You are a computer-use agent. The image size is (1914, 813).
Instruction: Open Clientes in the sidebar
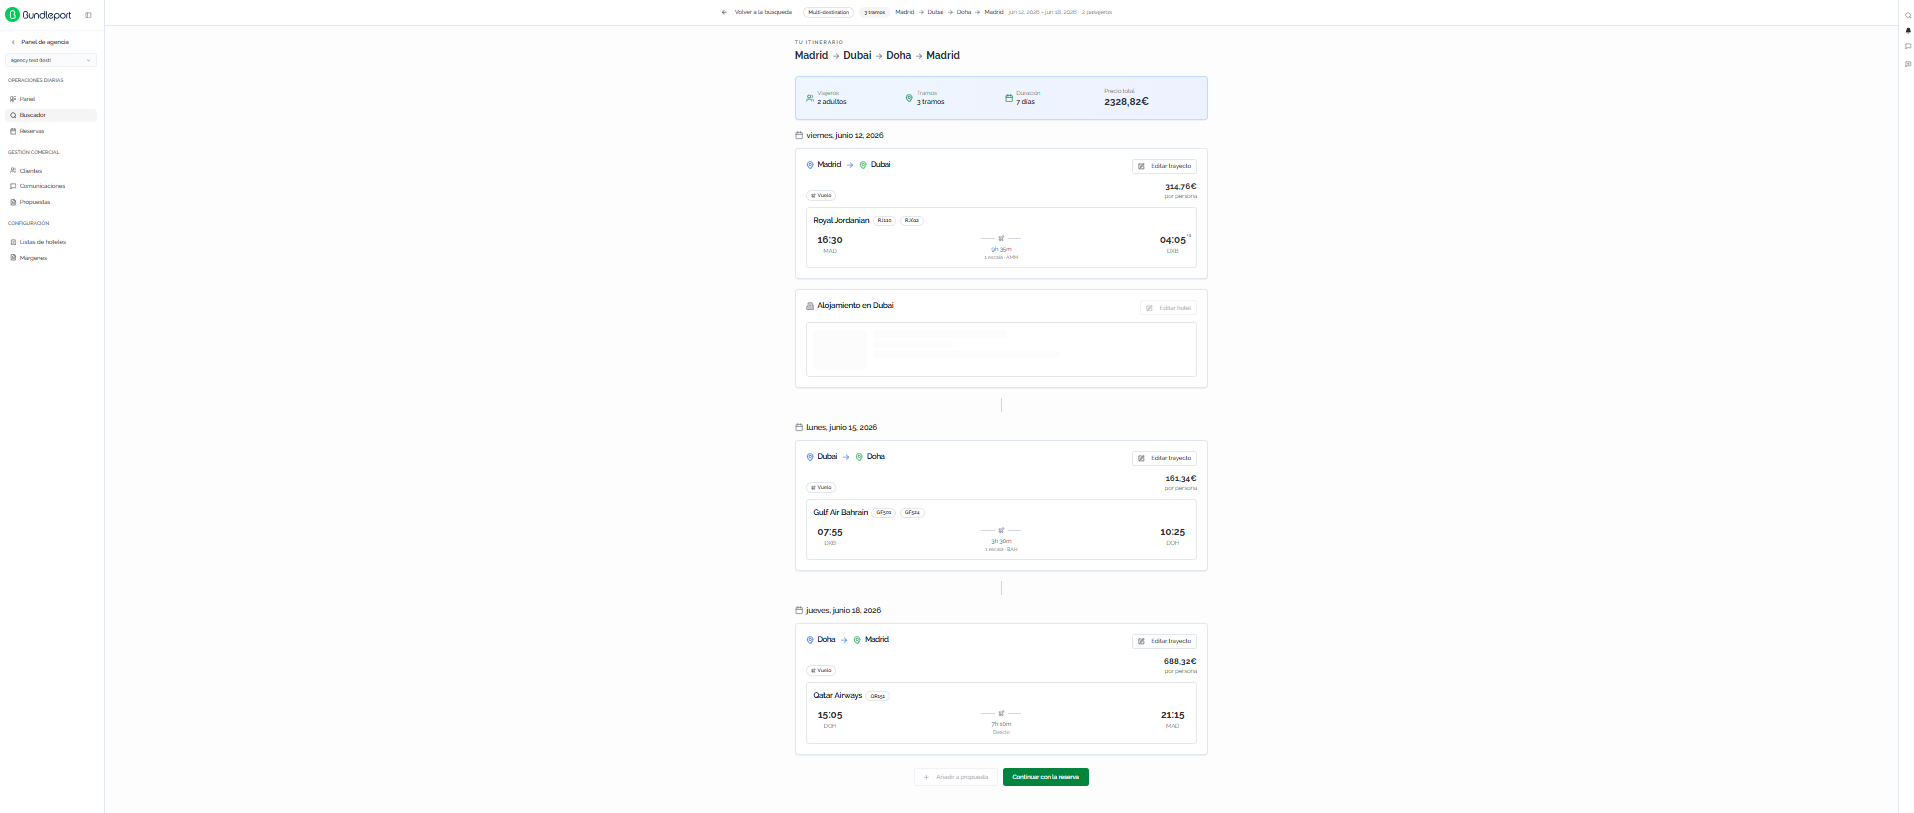[x=52, y=171]
